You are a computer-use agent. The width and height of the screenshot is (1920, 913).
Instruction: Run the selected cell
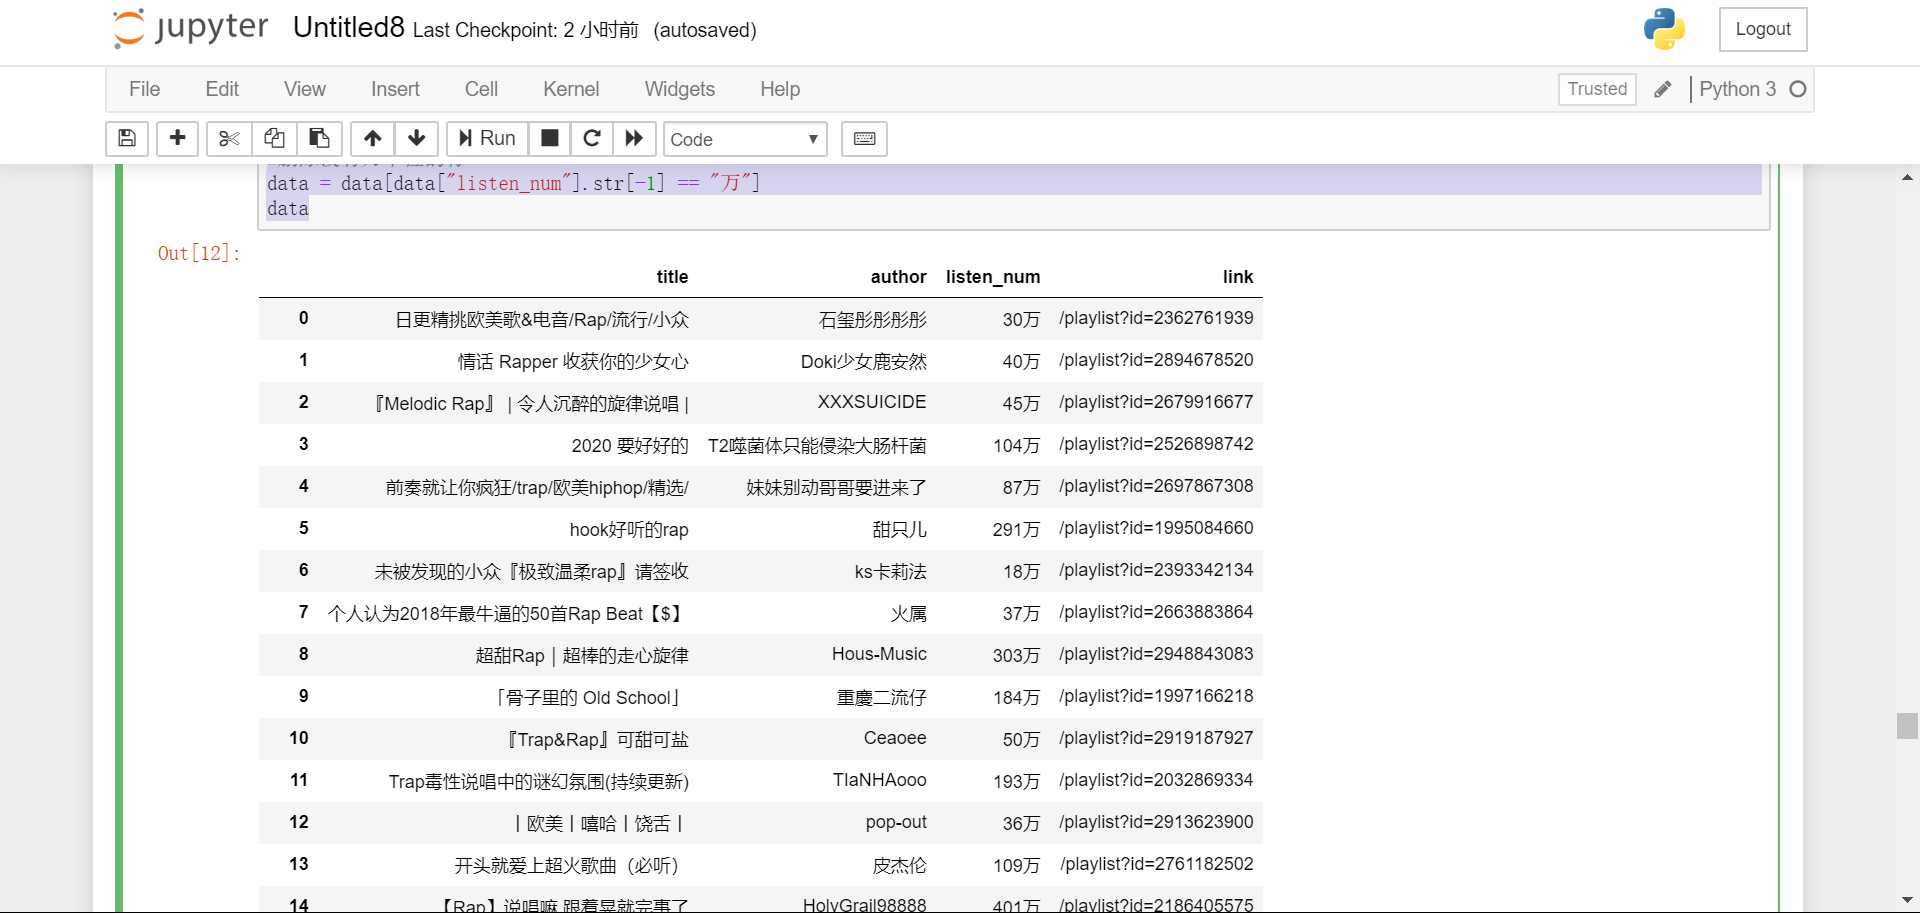click(x=487, y=138)
